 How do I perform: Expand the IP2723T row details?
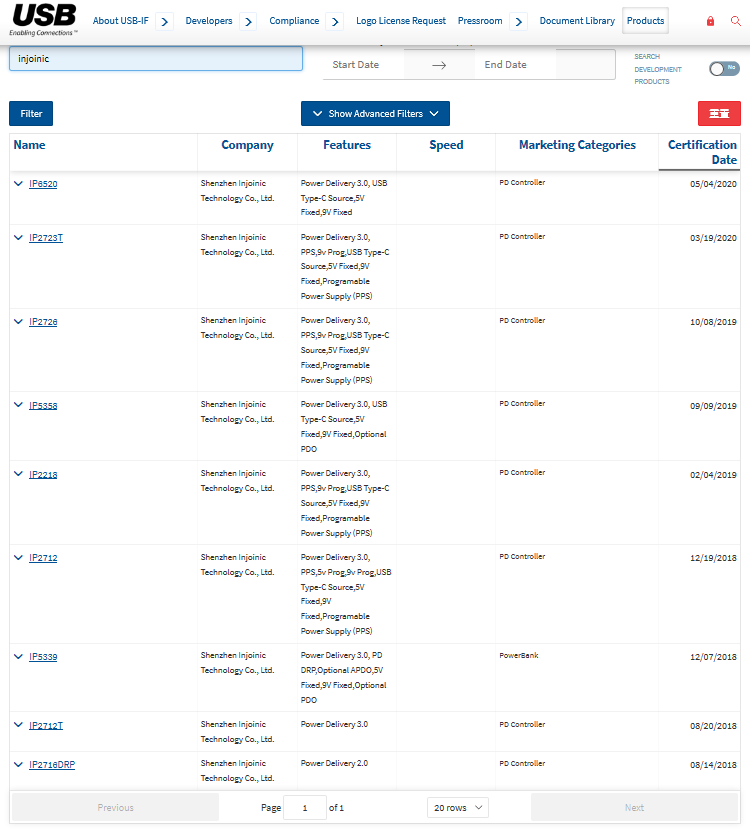18,238
